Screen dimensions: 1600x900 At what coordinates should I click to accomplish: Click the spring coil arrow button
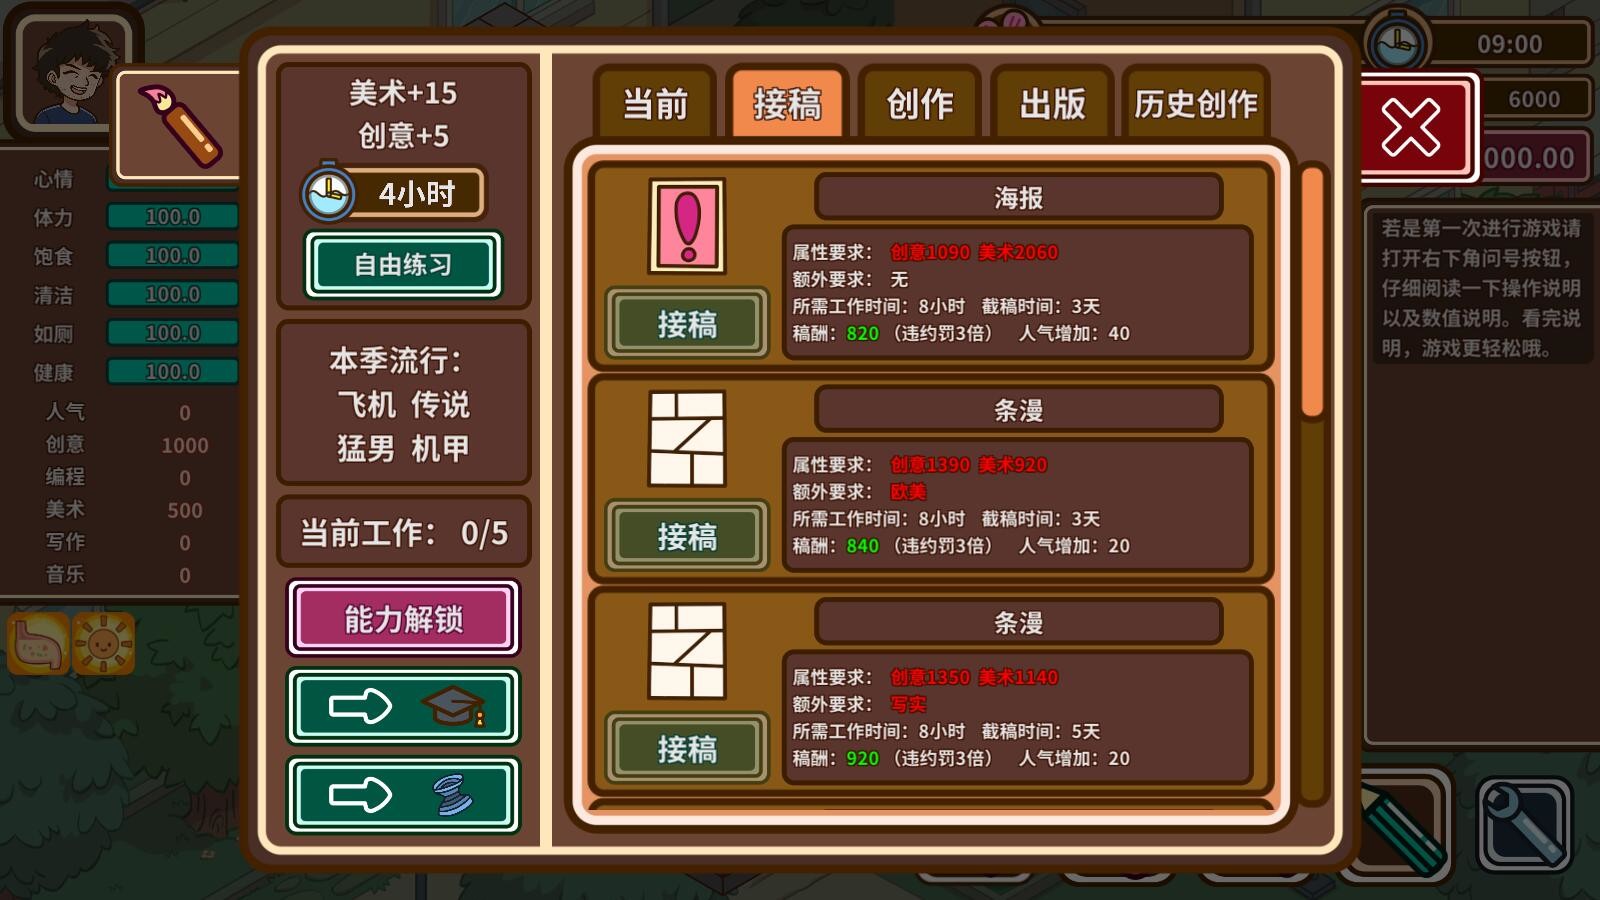[x=403, y=796]
